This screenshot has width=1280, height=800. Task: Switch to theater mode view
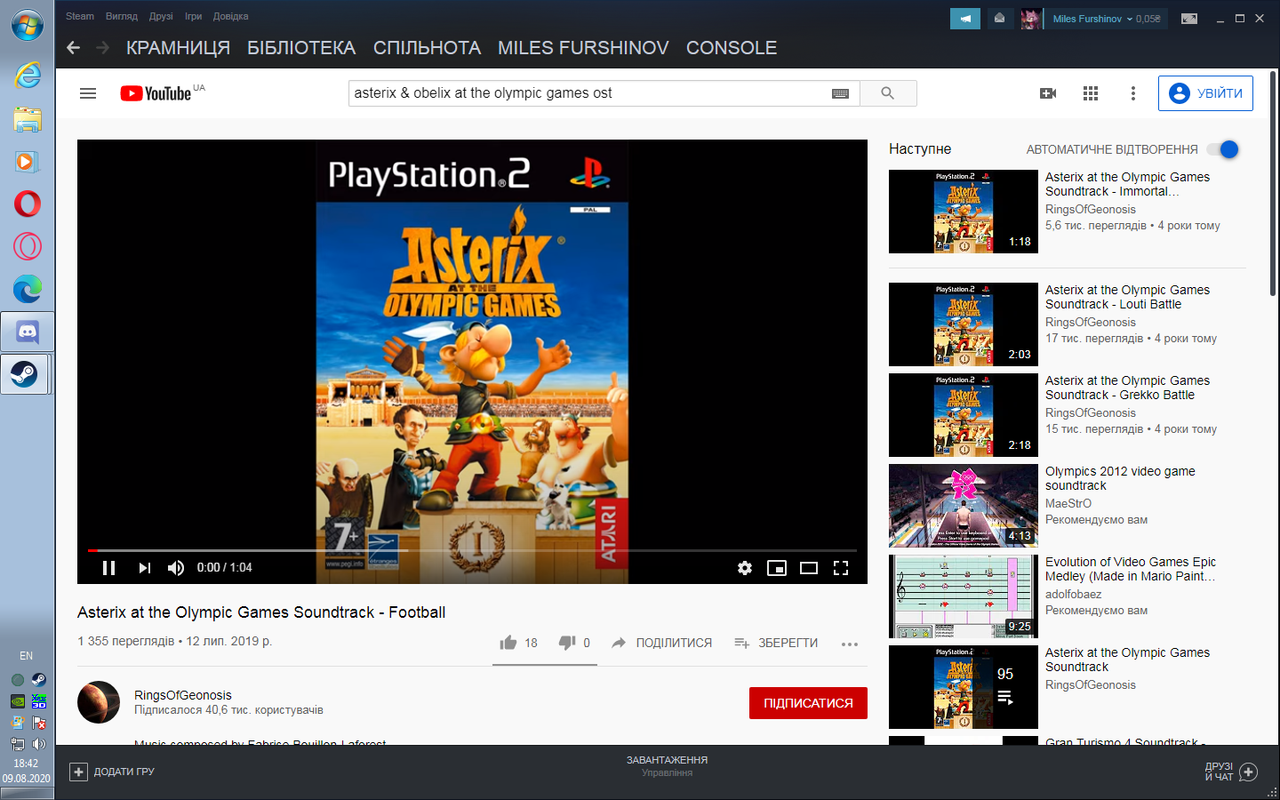809,568
